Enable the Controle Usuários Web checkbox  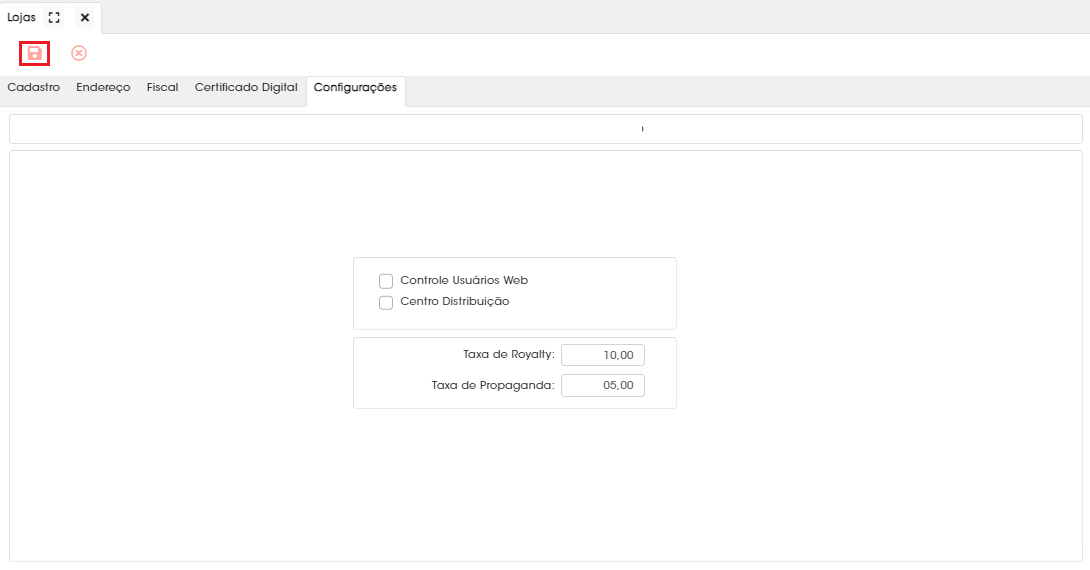[x=386, y=281]
